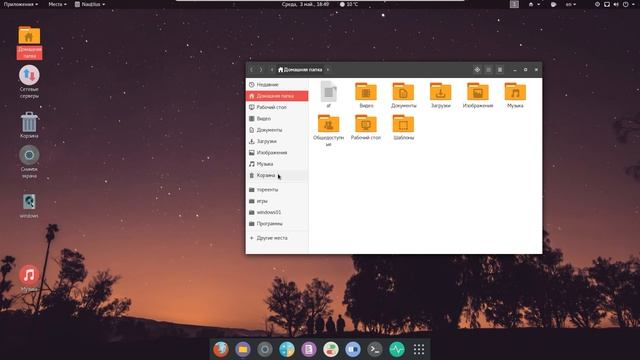
Task: Open the торренты sidebar bookmark
Action: point(277,190)
